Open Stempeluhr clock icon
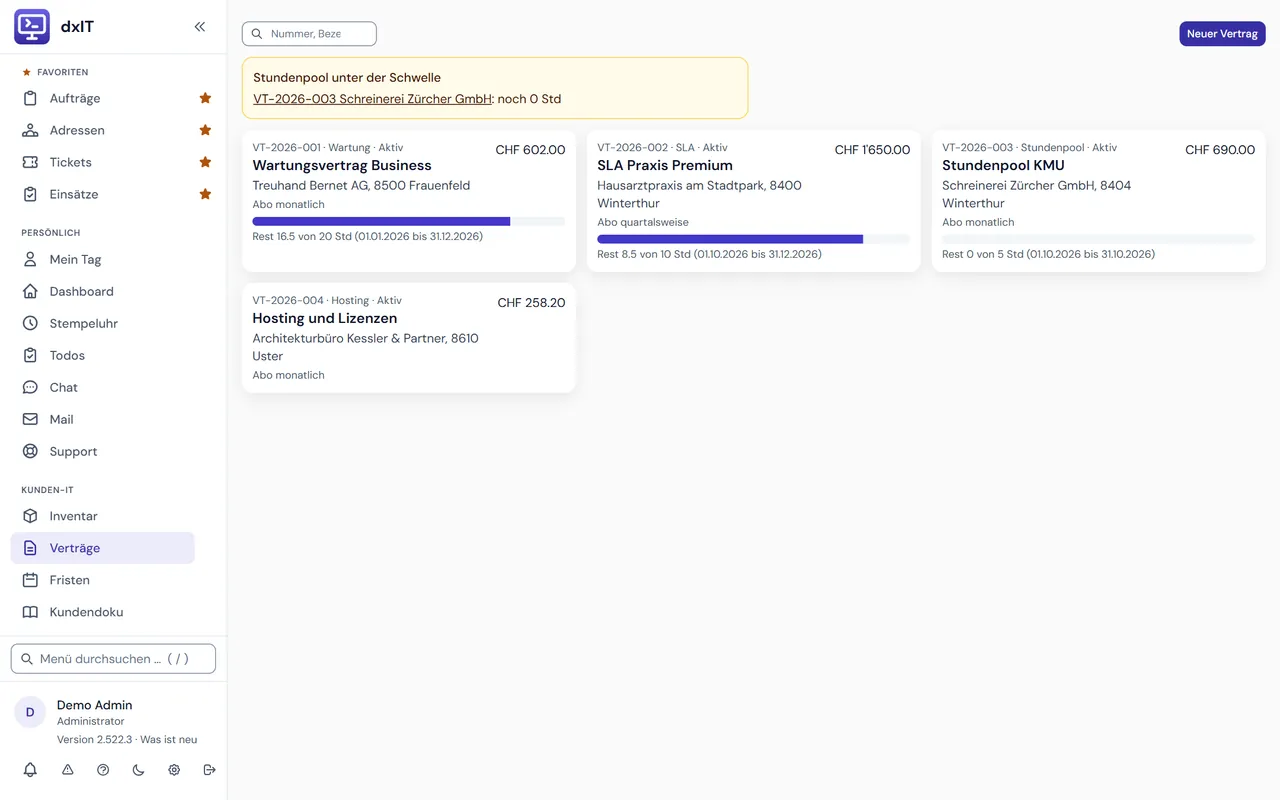 (30, 323)
